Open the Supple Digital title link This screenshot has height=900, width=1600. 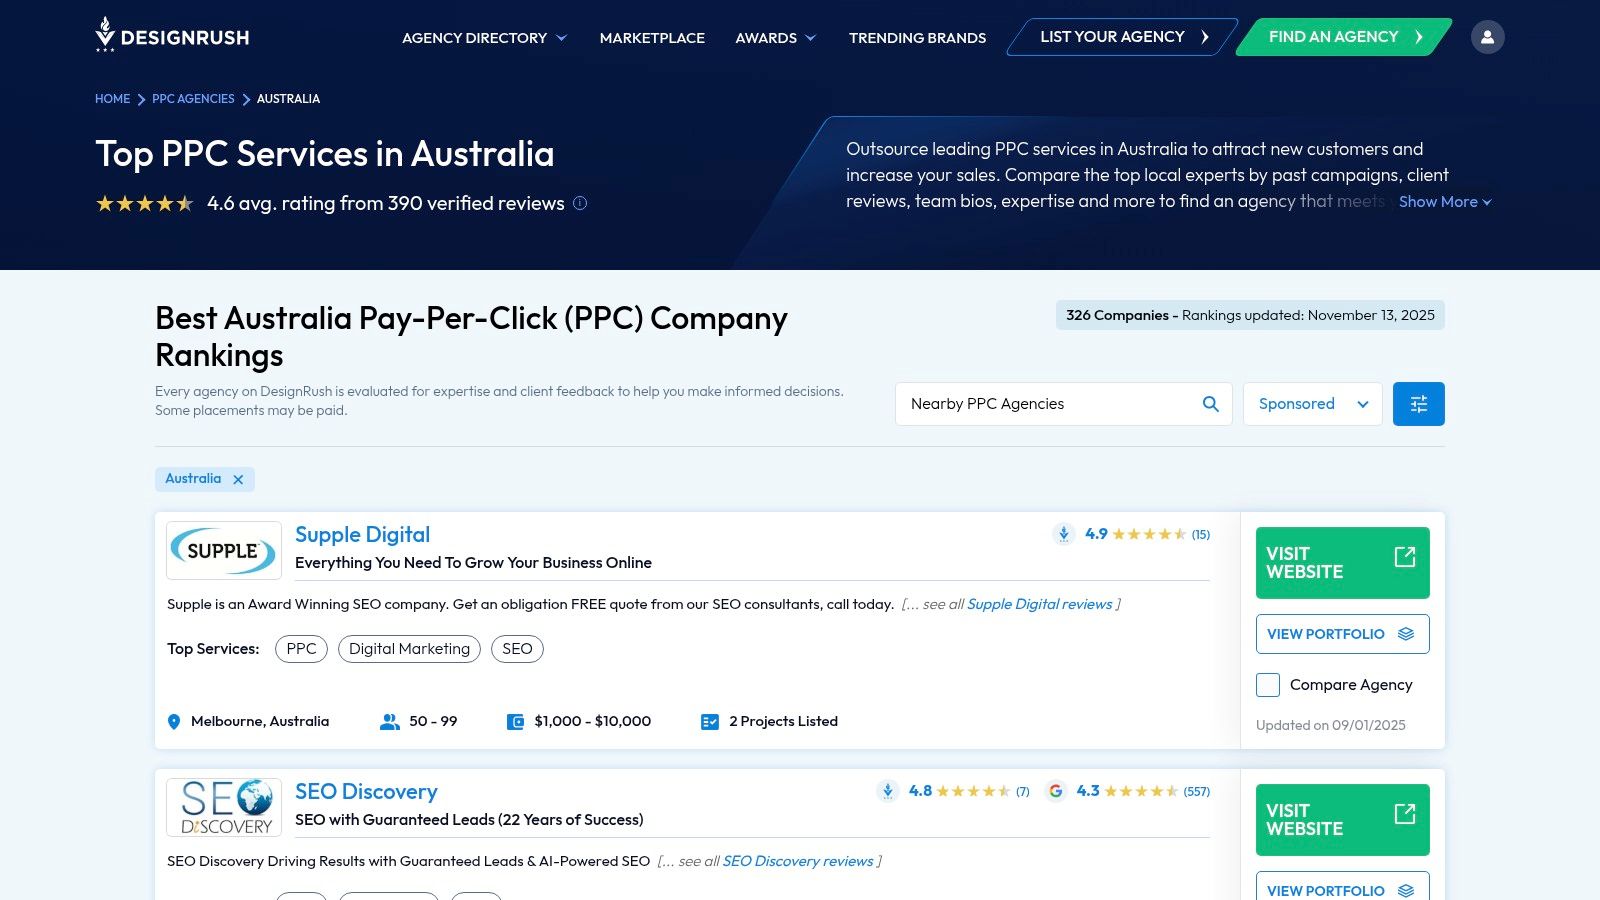(x=362, y=535)
